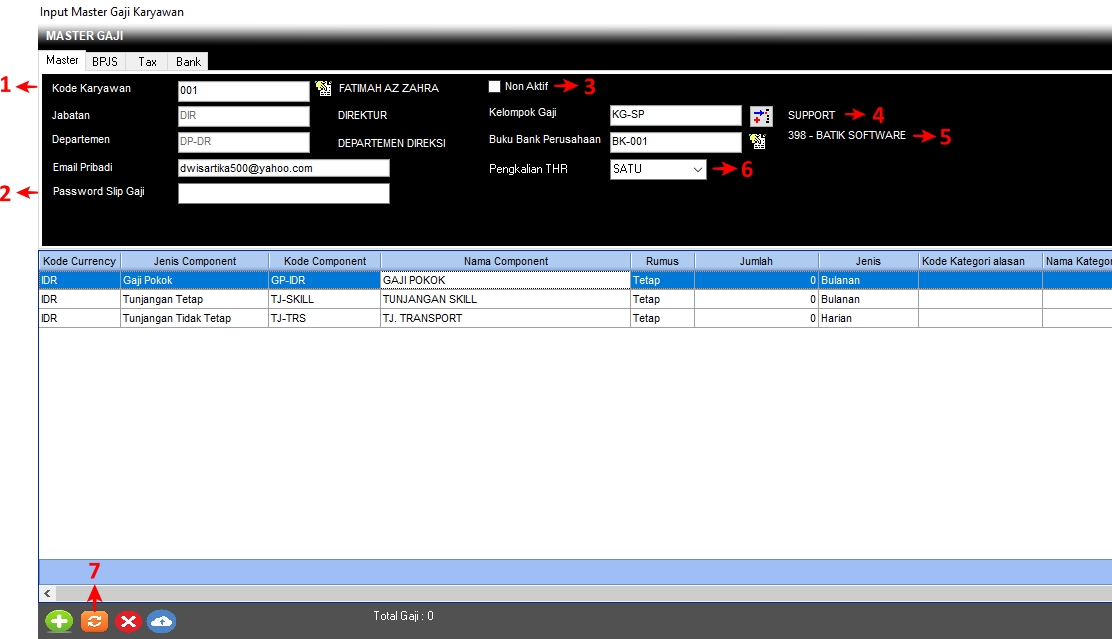Click the Nama Component column header
The width and height of the screenshot is (1112, 639).
pyautogui.click(x=505, y=261)
